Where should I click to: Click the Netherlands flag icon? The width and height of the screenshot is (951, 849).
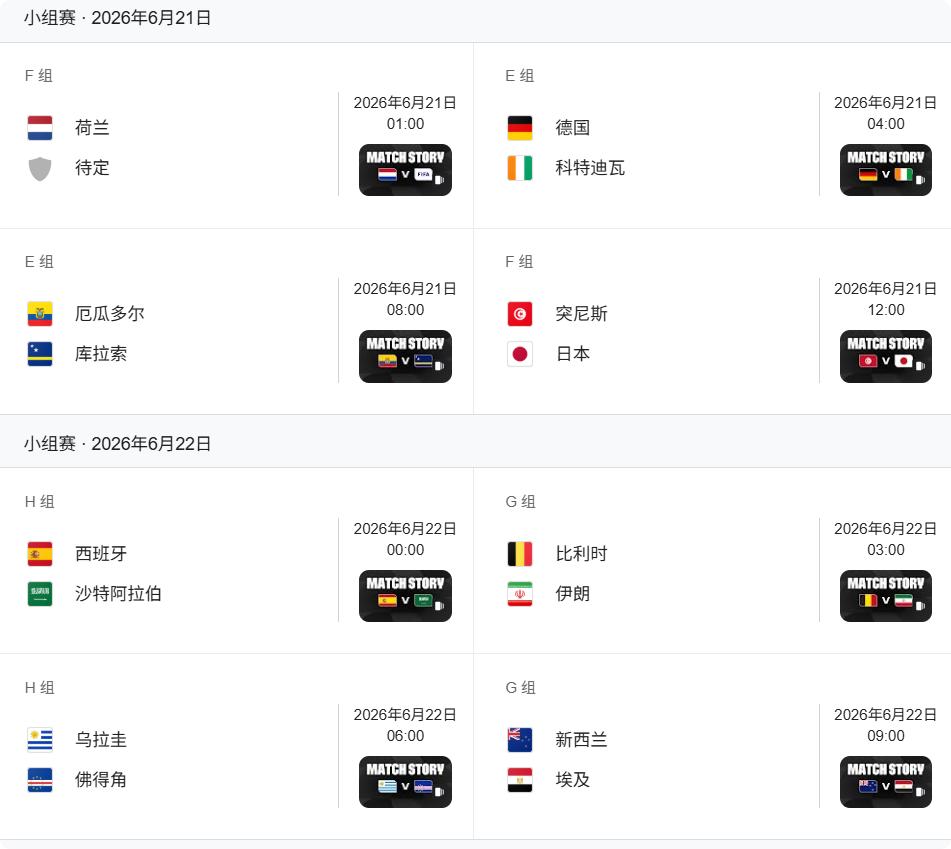click(x=40, y=128)
